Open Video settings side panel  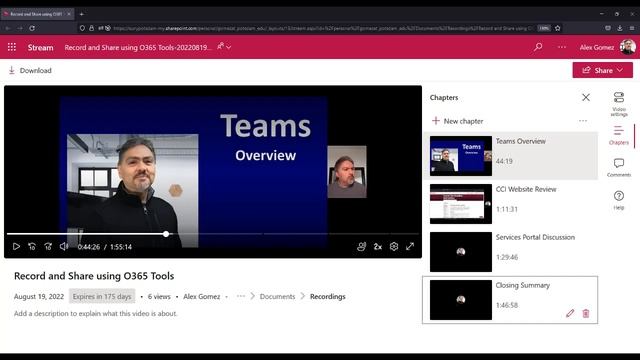(x=619, y=104)
